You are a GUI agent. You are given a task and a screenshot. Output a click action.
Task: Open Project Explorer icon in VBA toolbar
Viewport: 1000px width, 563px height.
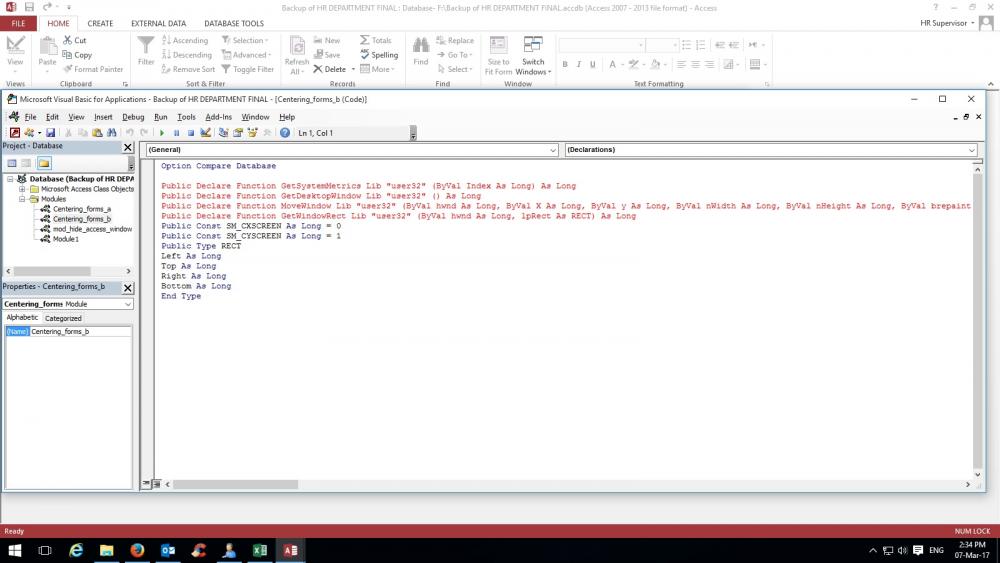[x=223, y=133]
